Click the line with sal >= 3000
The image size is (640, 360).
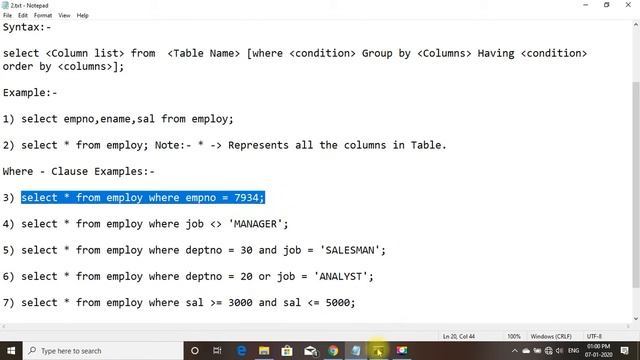pos(179,302)
